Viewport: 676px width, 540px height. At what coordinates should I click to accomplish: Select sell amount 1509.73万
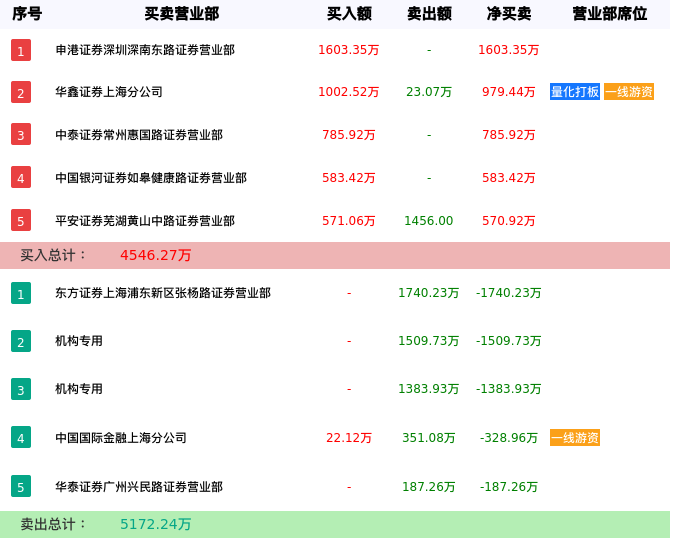(x=429, y=341)
